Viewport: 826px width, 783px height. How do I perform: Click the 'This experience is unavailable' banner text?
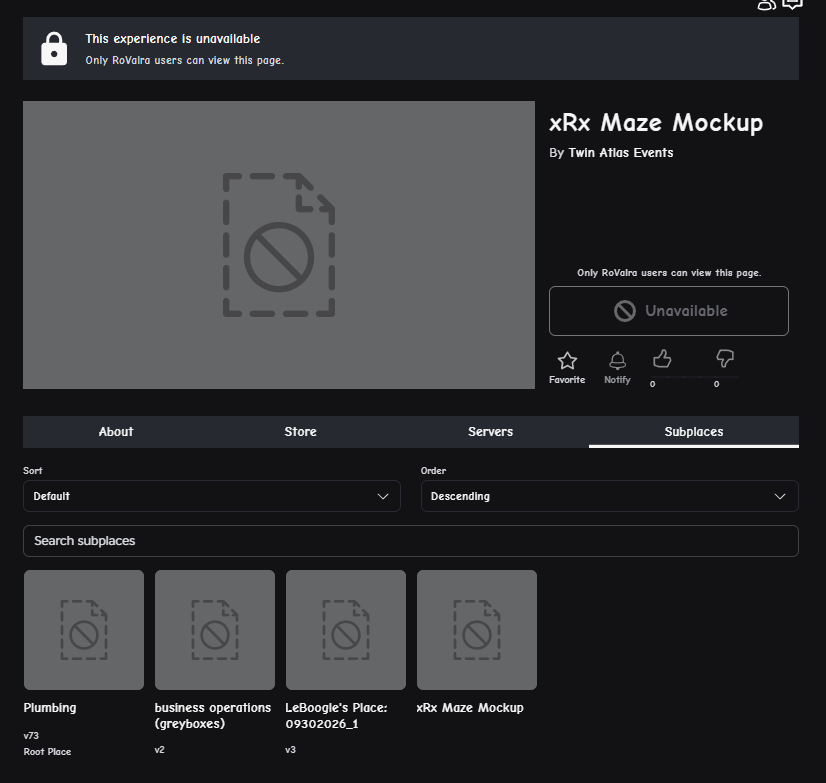(173, 39)
